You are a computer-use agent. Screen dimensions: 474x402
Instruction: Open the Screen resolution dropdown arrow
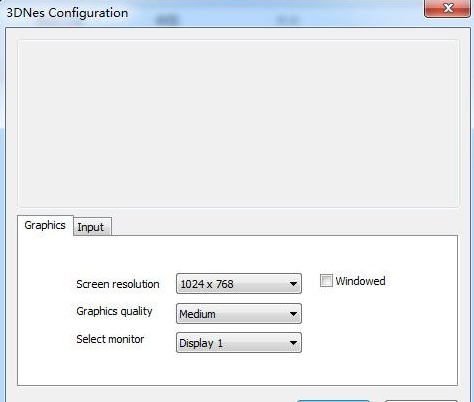(x=293, y=284)
